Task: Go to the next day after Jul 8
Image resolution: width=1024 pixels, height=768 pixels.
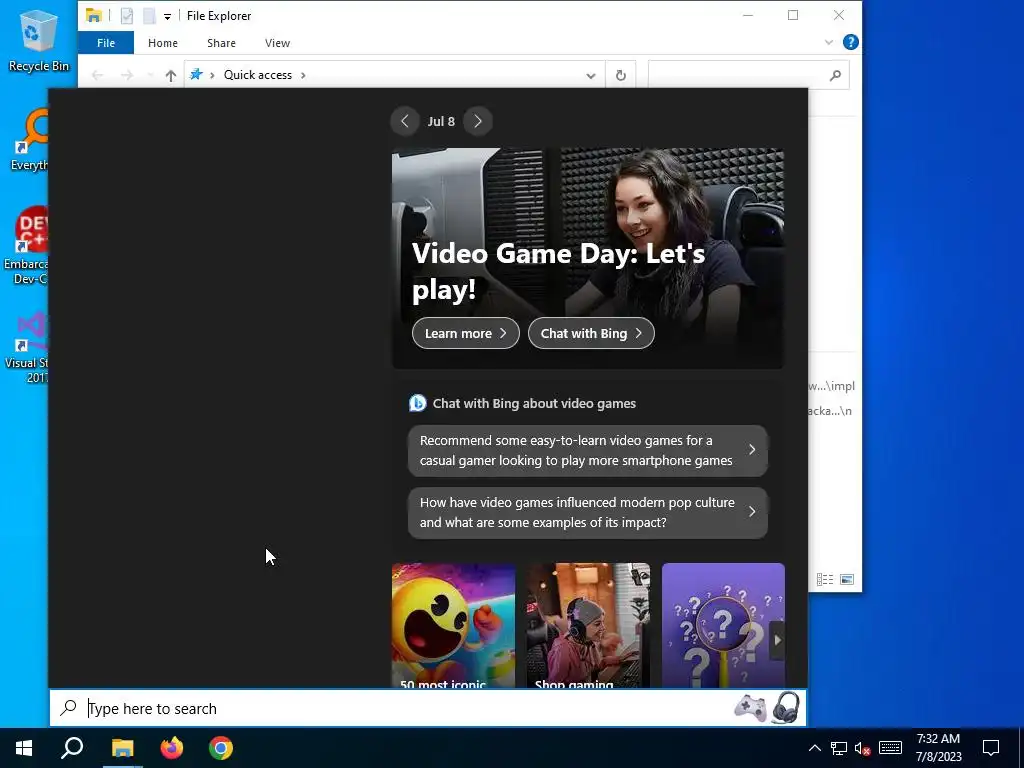Action: tap(478, 121)
